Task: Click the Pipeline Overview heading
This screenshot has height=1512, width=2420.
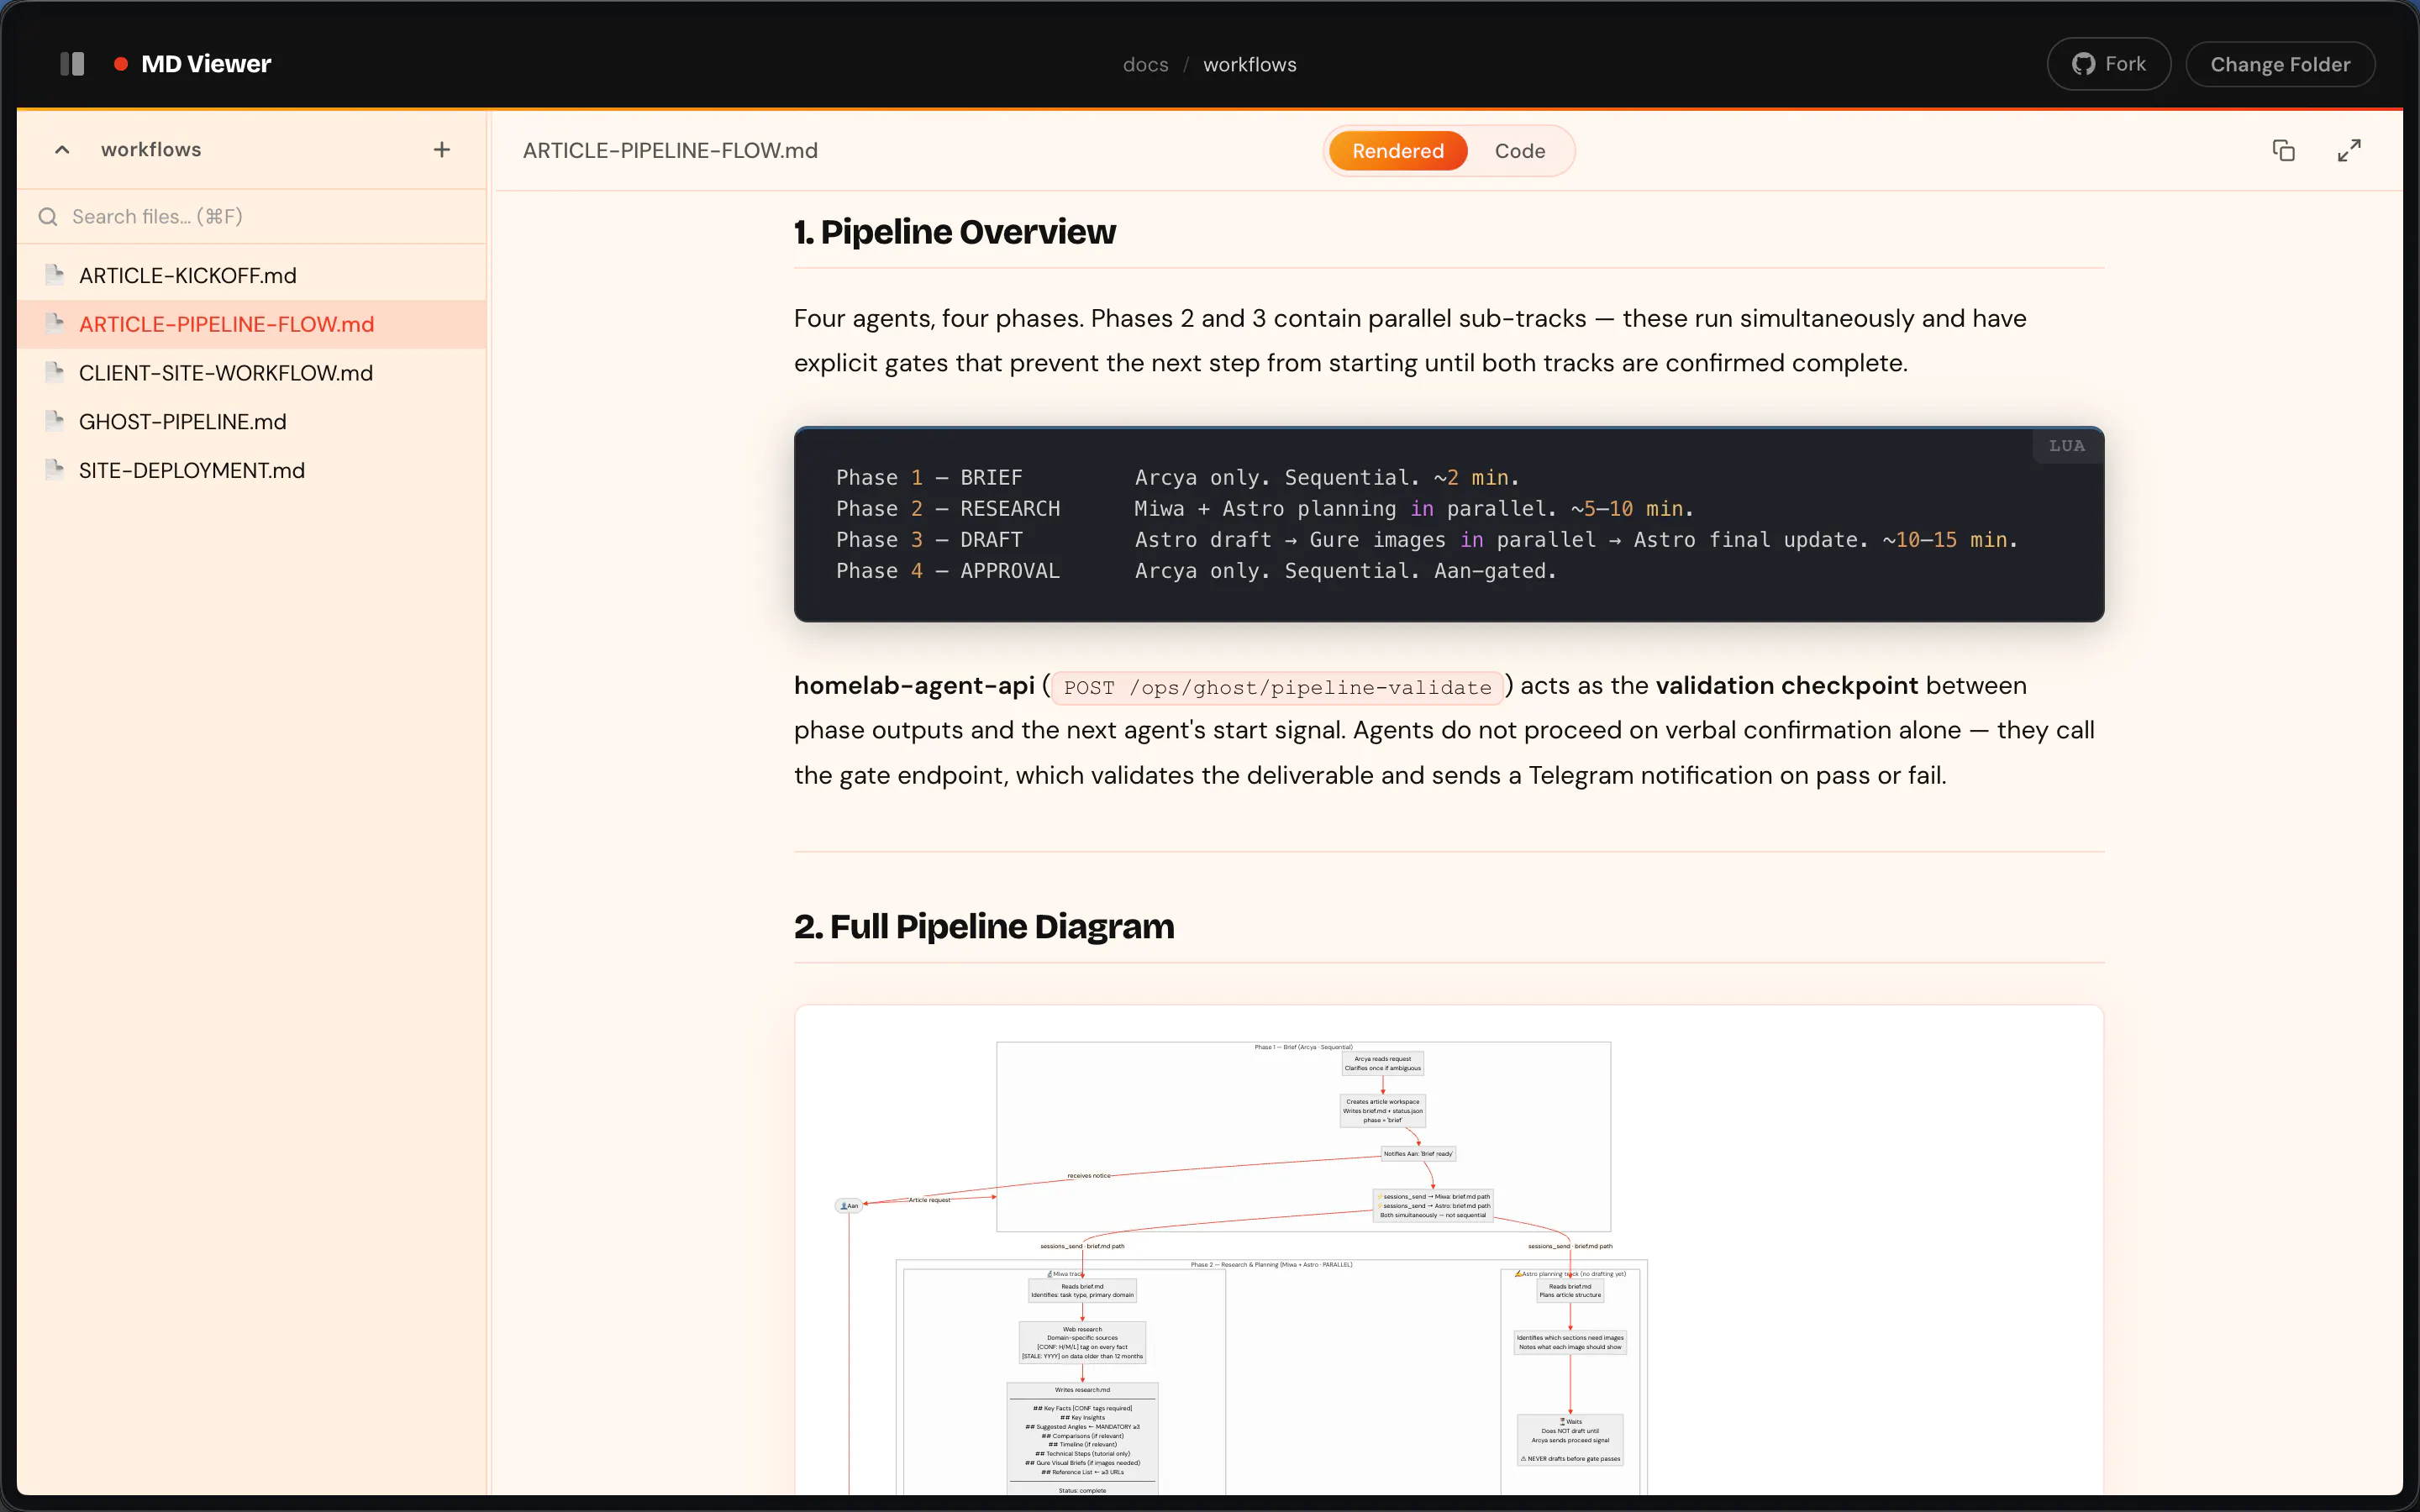Action: point(954,232)
